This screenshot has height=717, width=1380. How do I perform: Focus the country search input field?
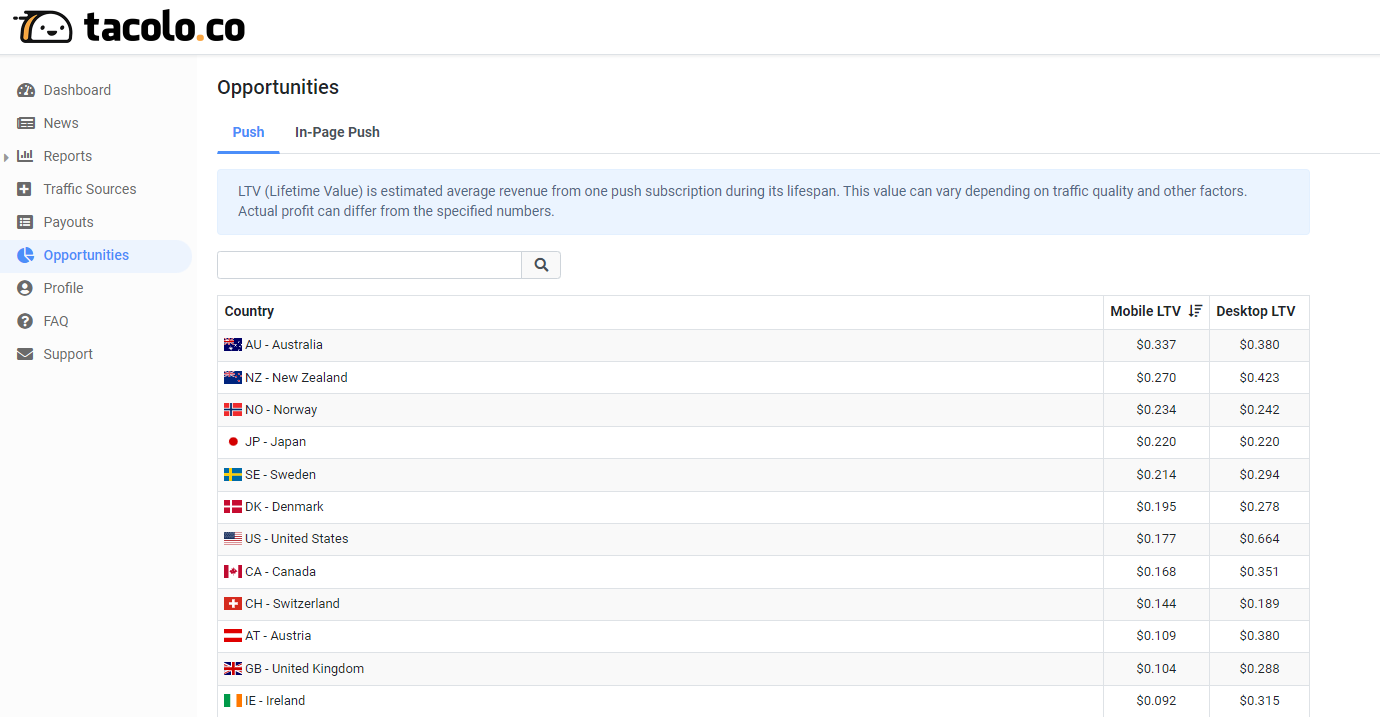pos(369,265)
